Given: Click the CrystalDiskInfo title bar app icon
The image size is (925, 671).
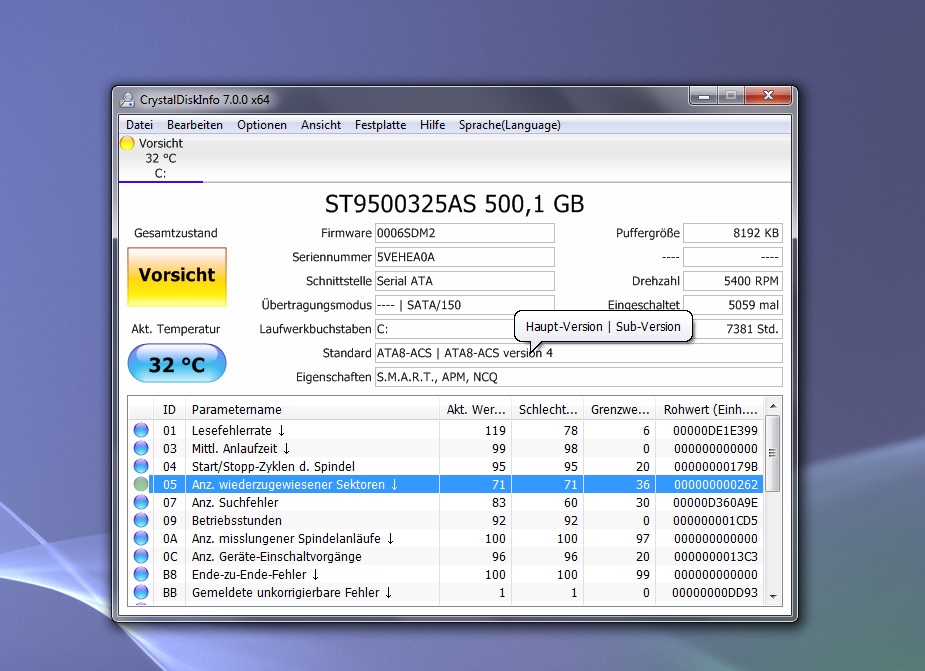Looking at the screenshot, I should coord(127,99).
